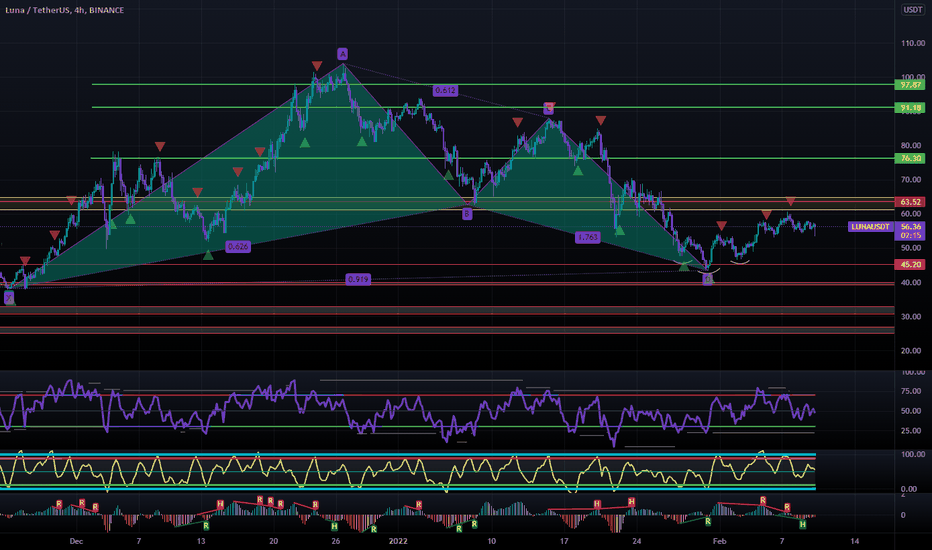Image resolution: width=932 pixels, height=550 pixels.
Task: Click the red down-triangle signal above point A peak
Action: [317, 65]
